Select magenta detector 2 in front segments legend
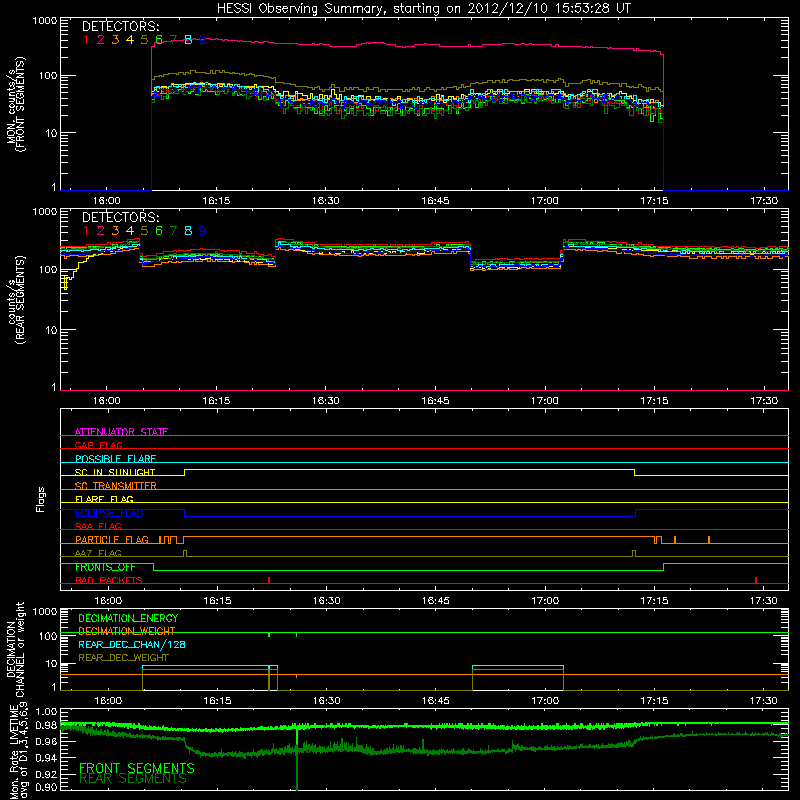The width and height of the screenshot is (800, 800). pyautogui.click(x=101, y=40)
